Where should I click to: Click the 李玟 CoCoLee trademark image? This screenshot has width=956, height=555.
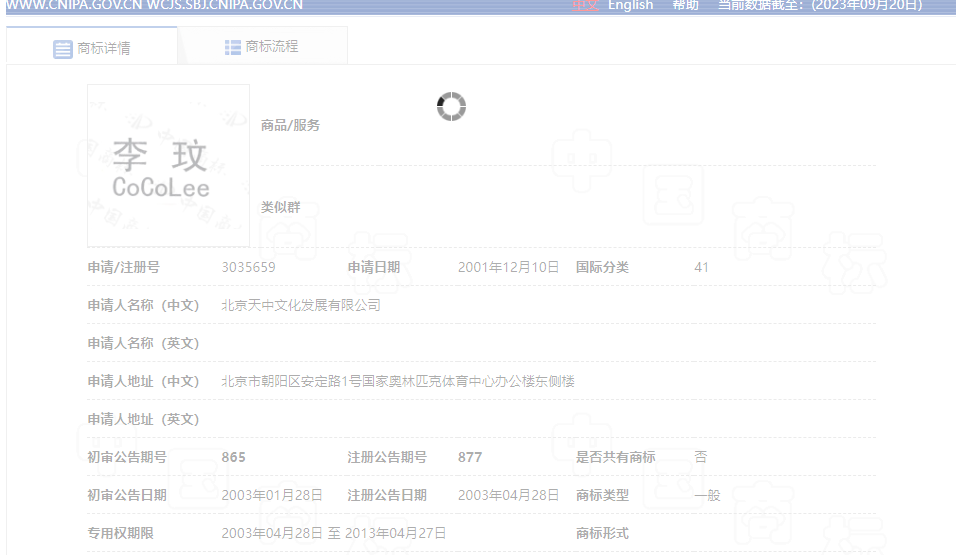pos(168,165)
